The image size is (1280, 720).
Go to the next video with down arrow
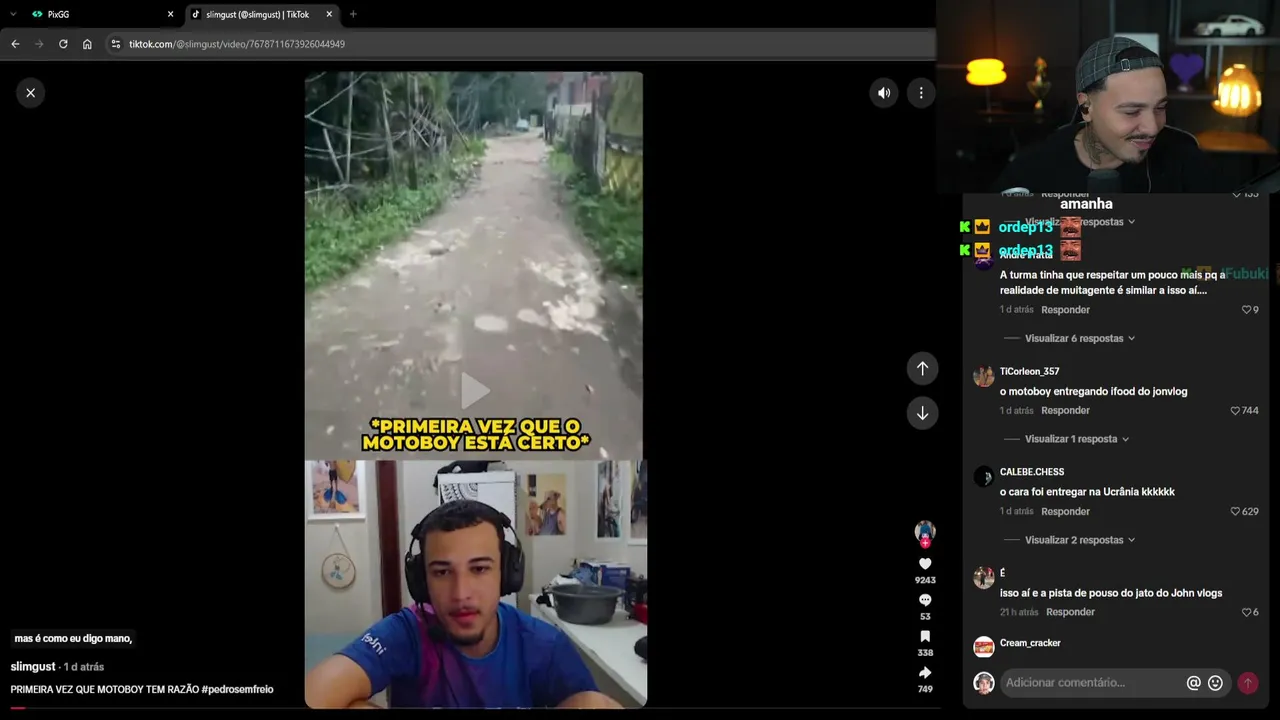[922, 413]
